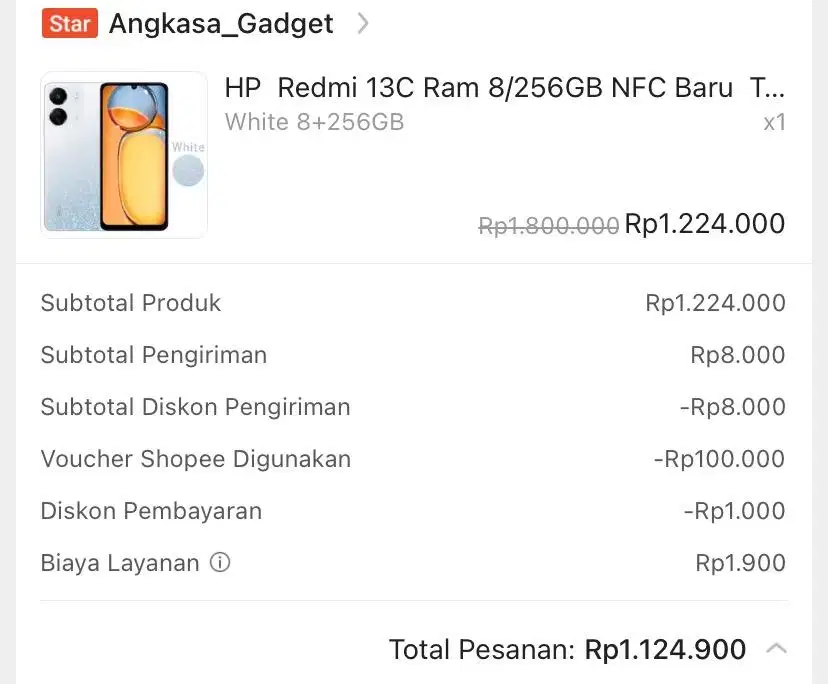This screenshot has width=828, height=684.
Task: Select the circular watermark icon on product photo
Action: coord(186,172)
